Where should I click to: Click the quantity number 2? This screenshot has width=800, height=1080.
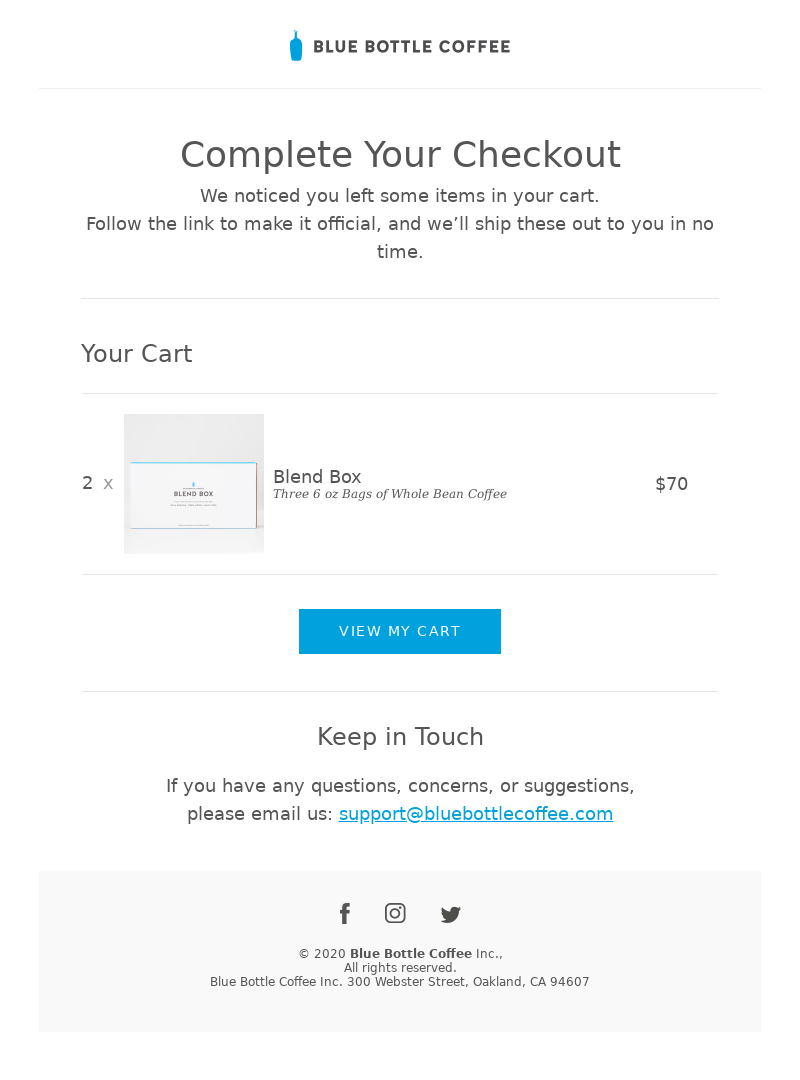point(88,483)
